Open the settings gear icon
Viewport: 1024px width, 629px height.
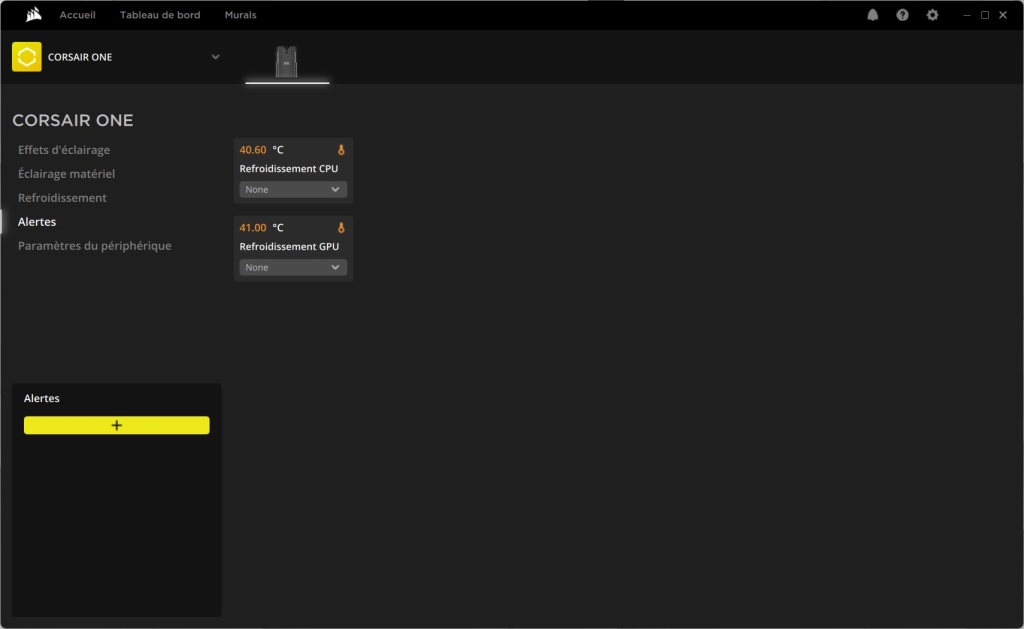coord(933,15)
